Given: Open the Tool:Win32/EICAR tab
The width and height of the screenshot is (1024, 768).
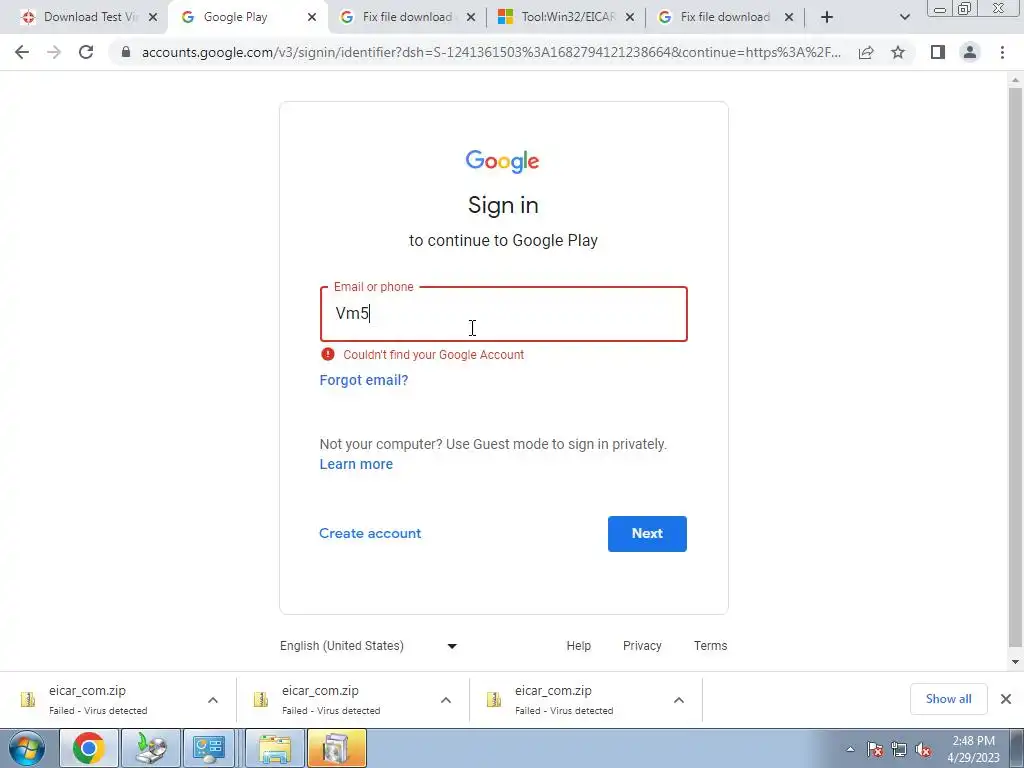Looking at the screenshot, I should click(568, 18).
